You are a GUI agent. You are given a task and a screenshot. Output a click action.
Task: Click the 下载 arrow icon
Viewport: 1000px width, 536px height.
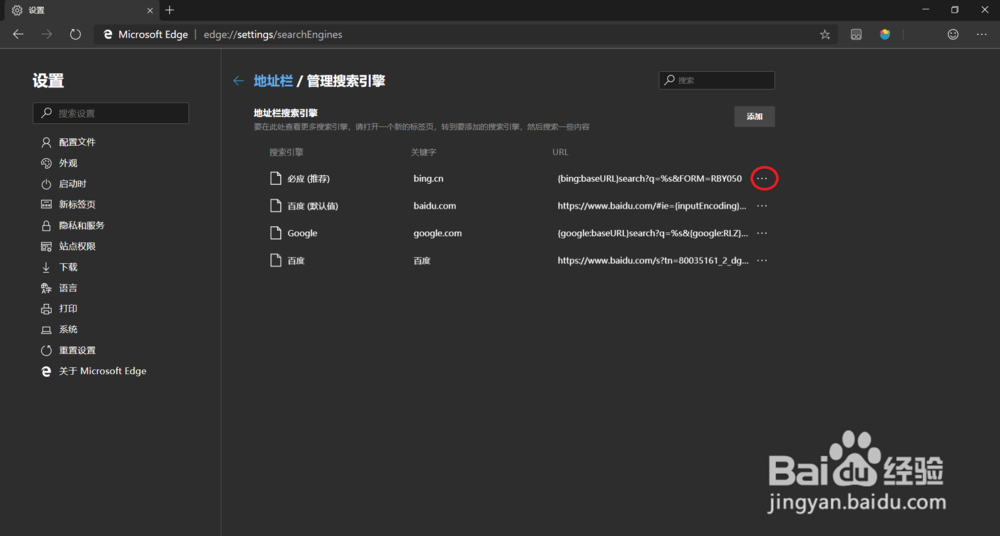coord(46,267)
